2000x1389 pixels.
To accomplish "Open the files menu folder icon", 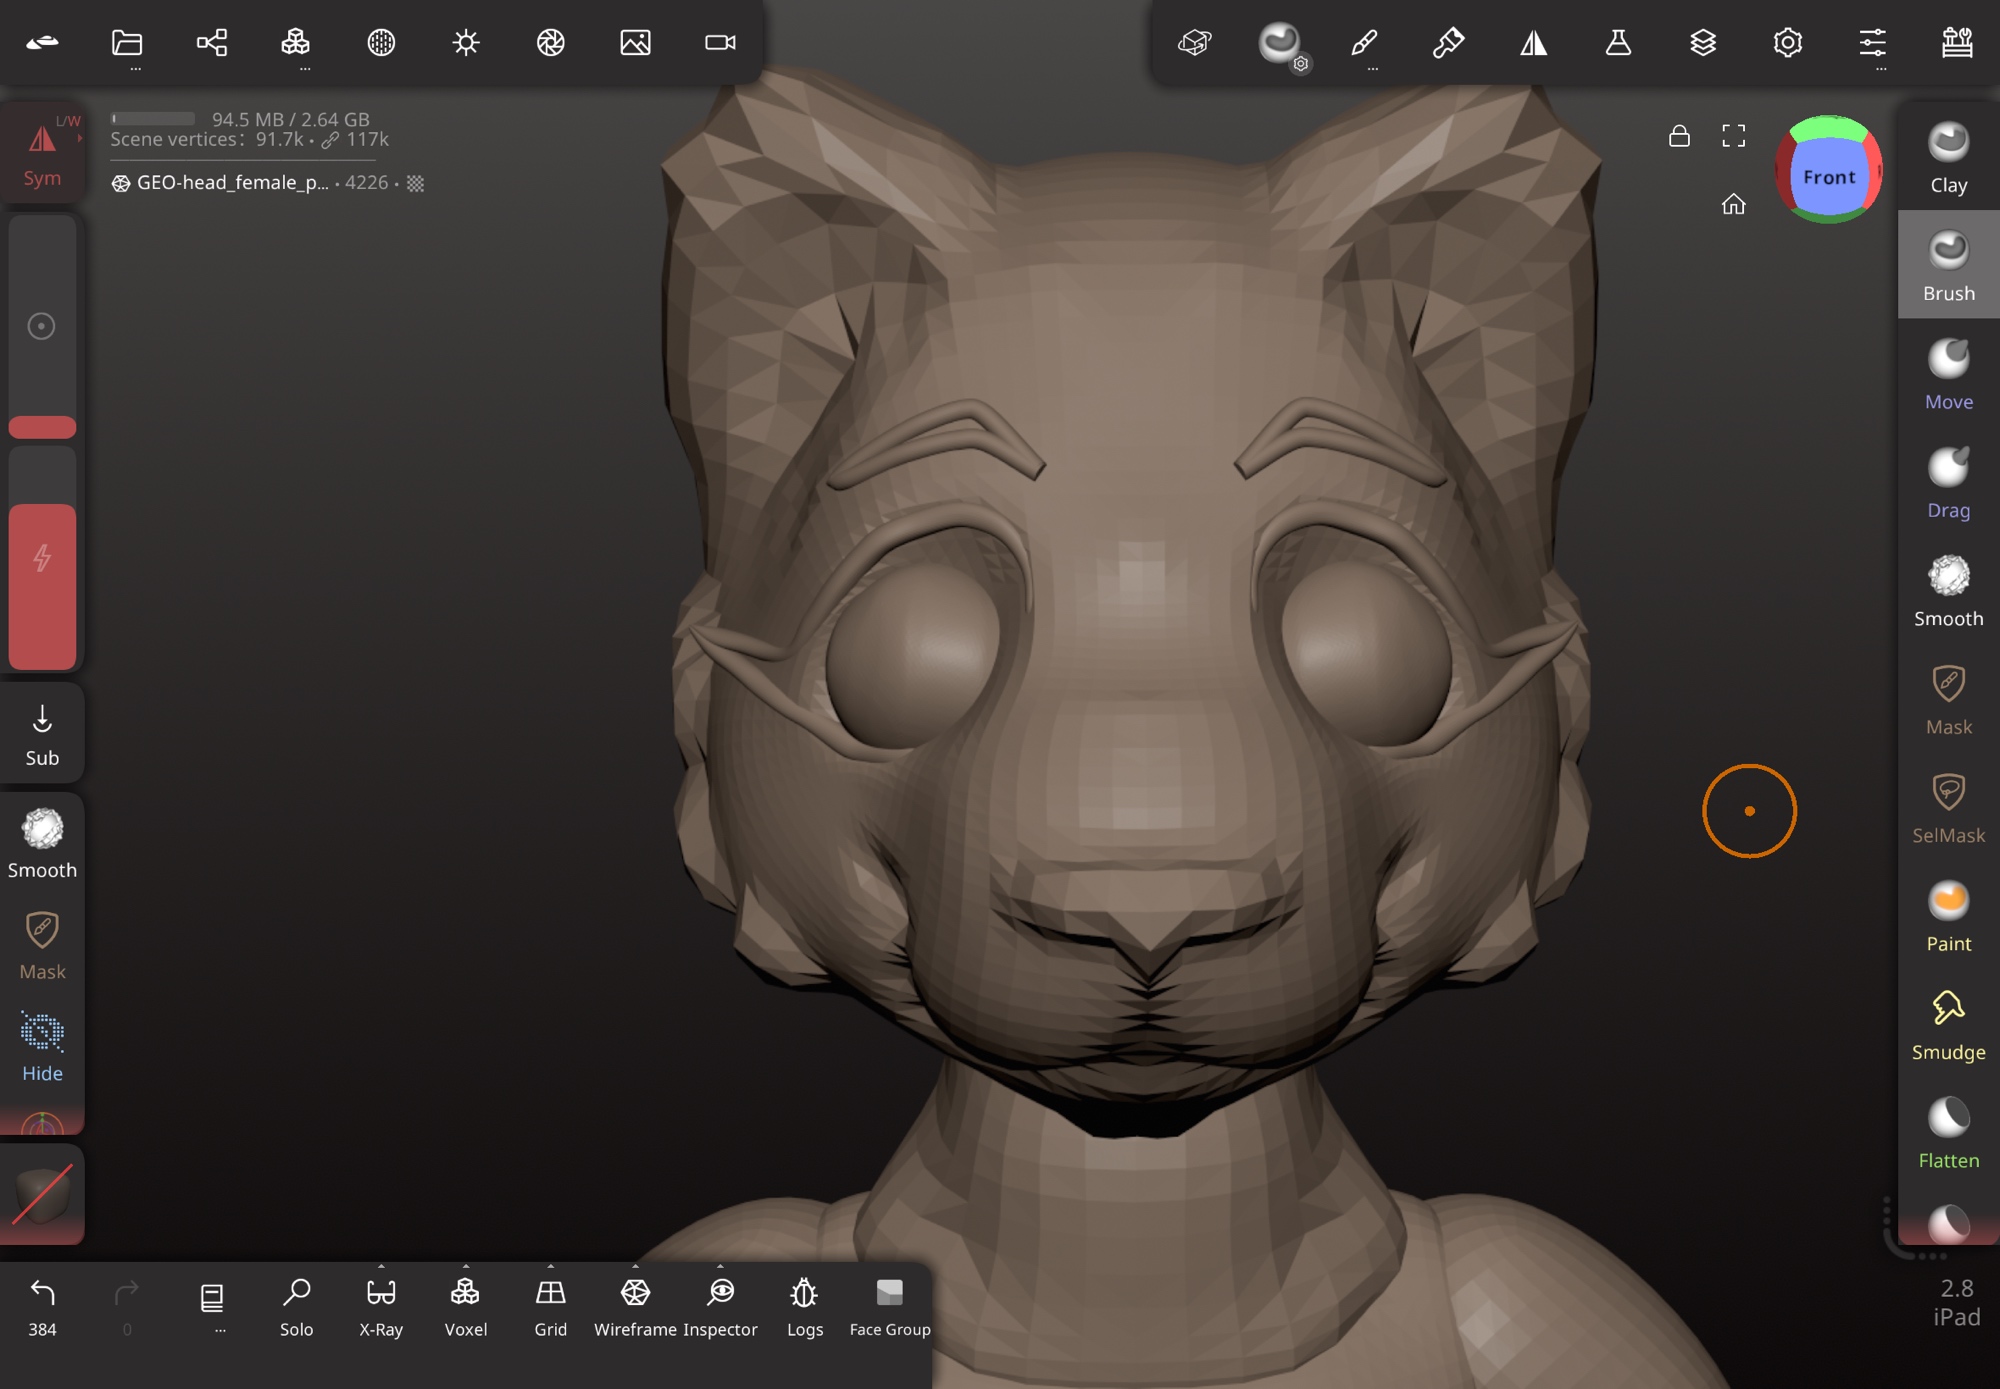I will [127, 42].
